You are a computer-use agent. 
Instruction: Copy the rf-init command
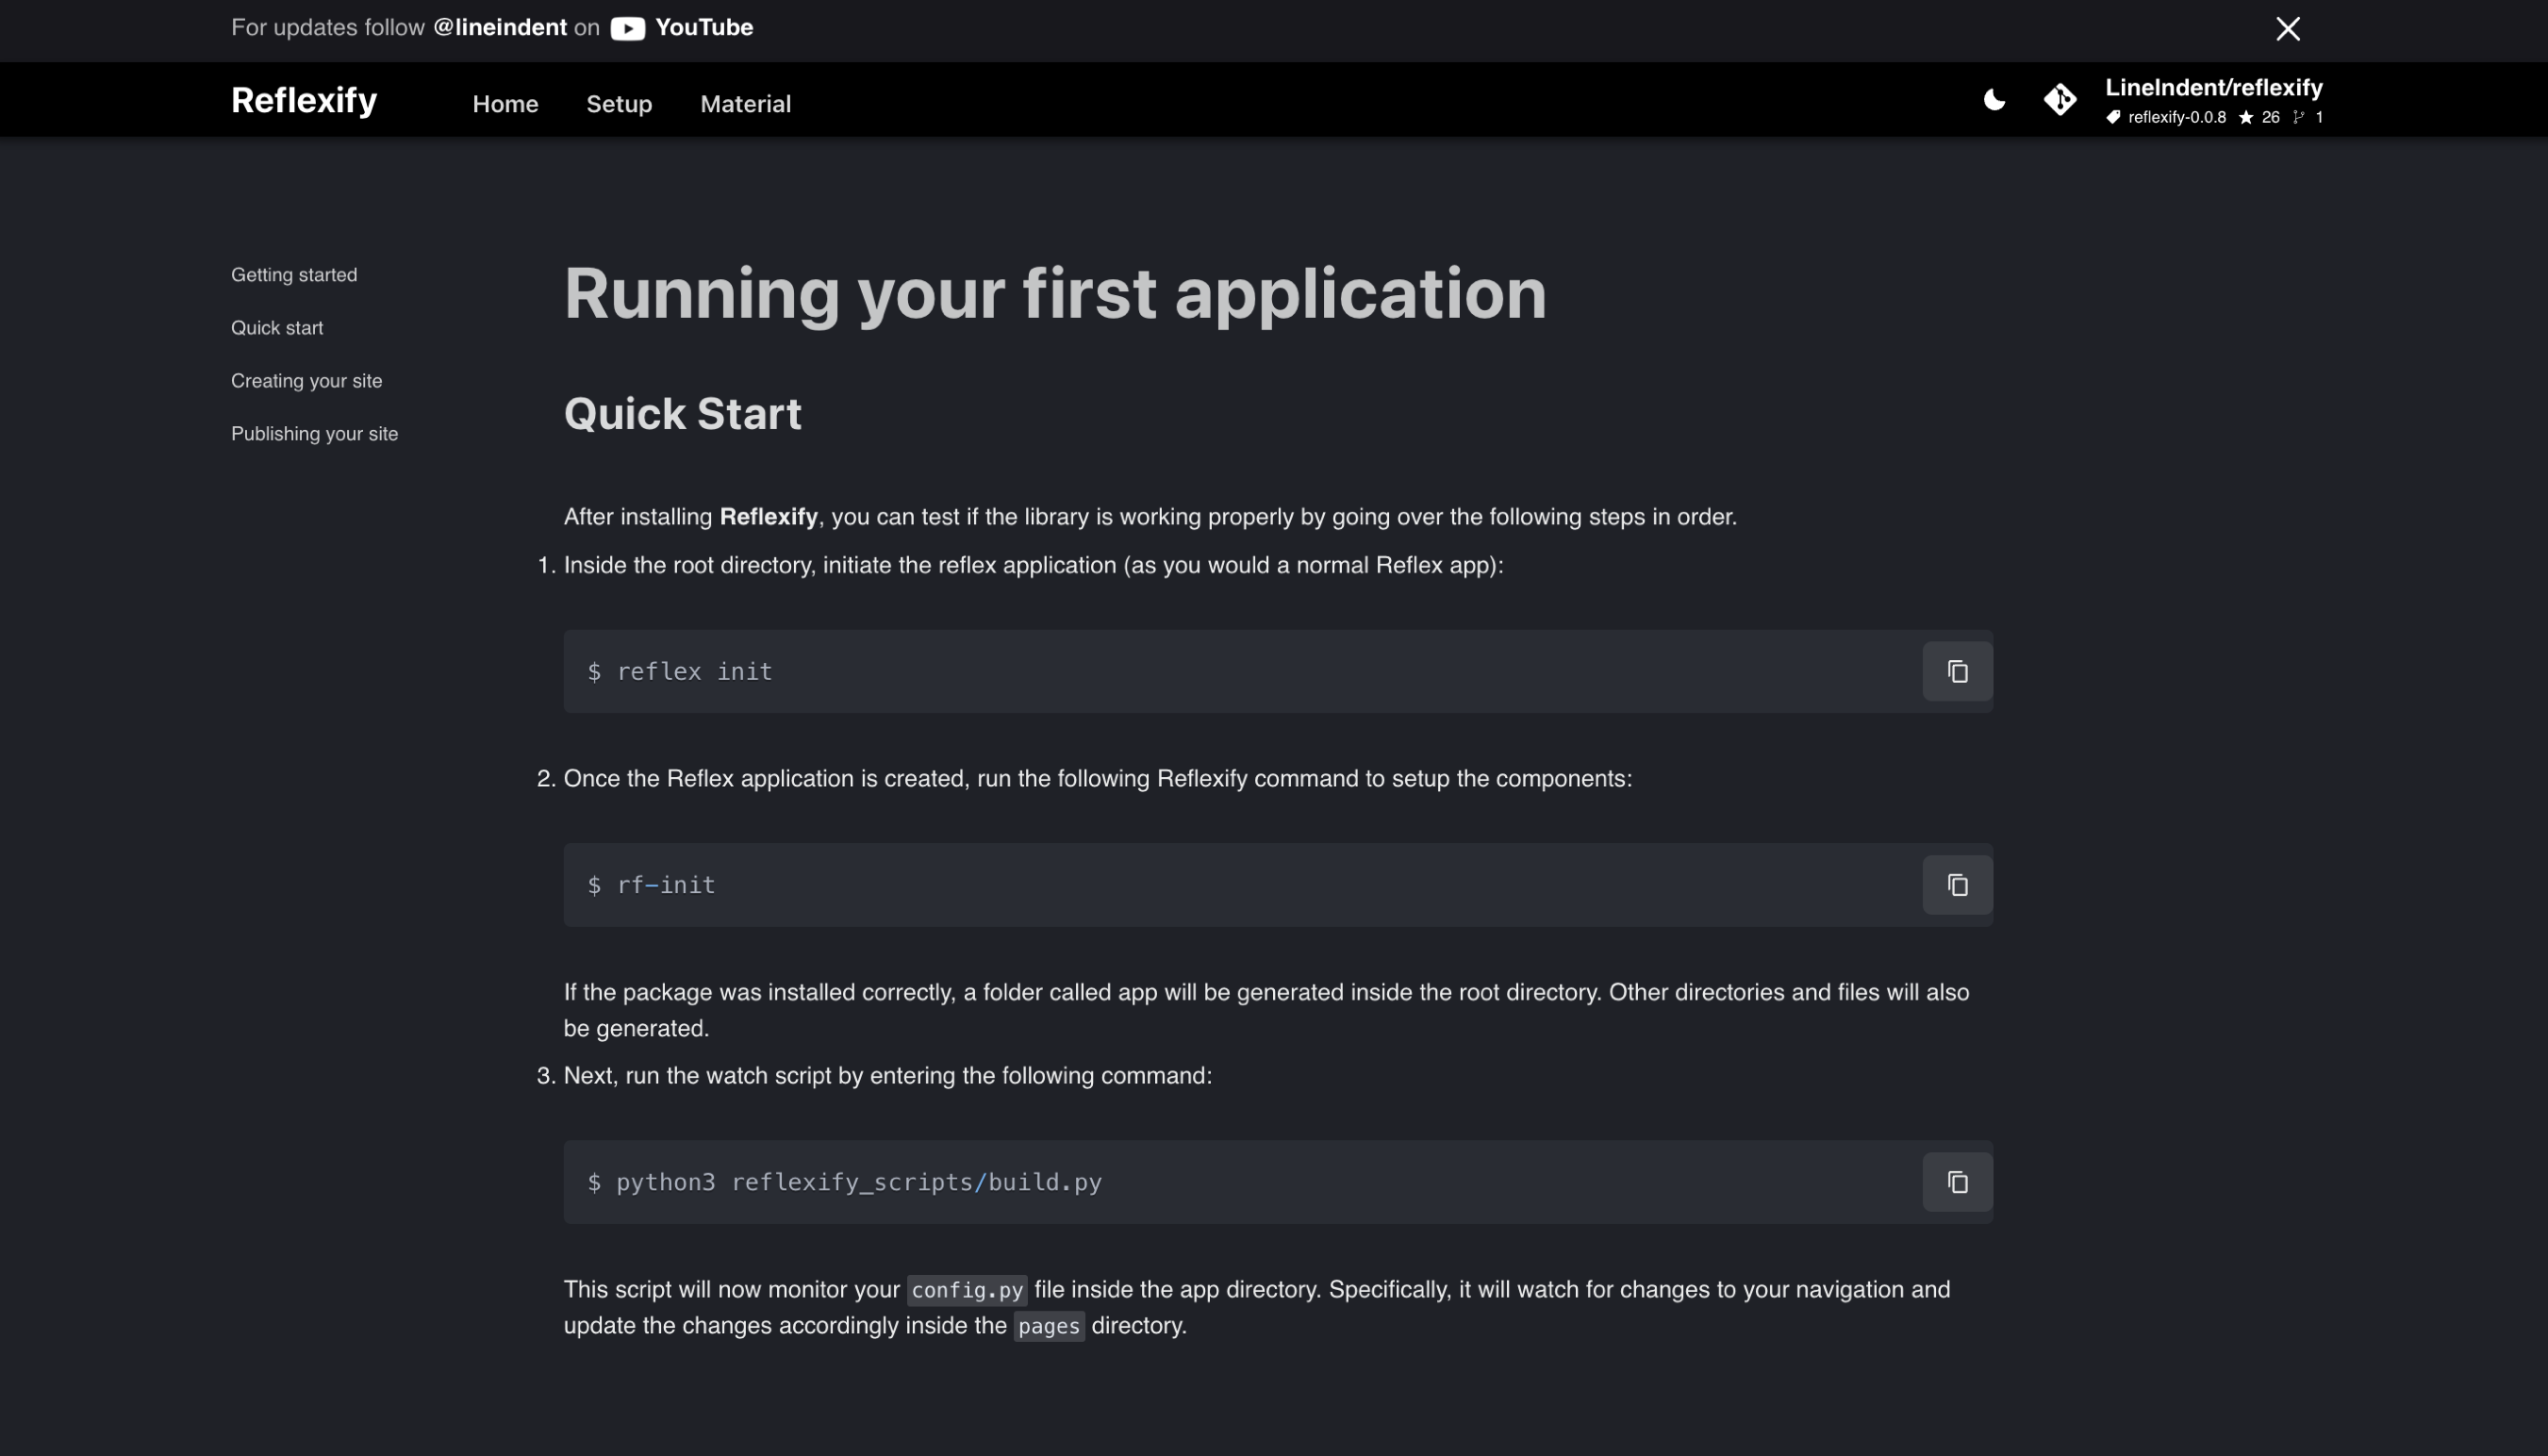[x=1957, y=884]
